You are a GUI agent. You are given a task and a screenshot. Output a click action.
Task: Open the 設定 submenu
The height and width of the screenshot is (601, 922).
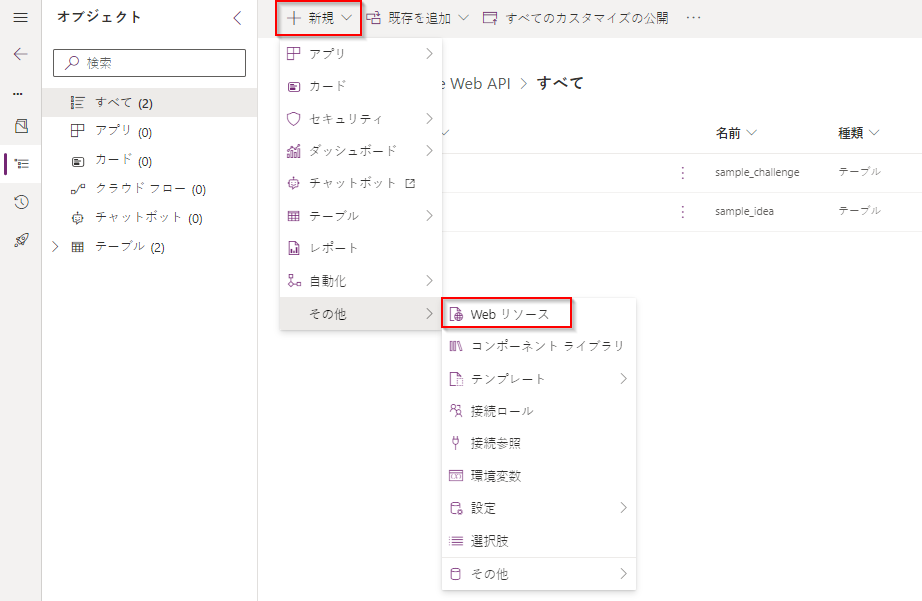coord(539,508)
